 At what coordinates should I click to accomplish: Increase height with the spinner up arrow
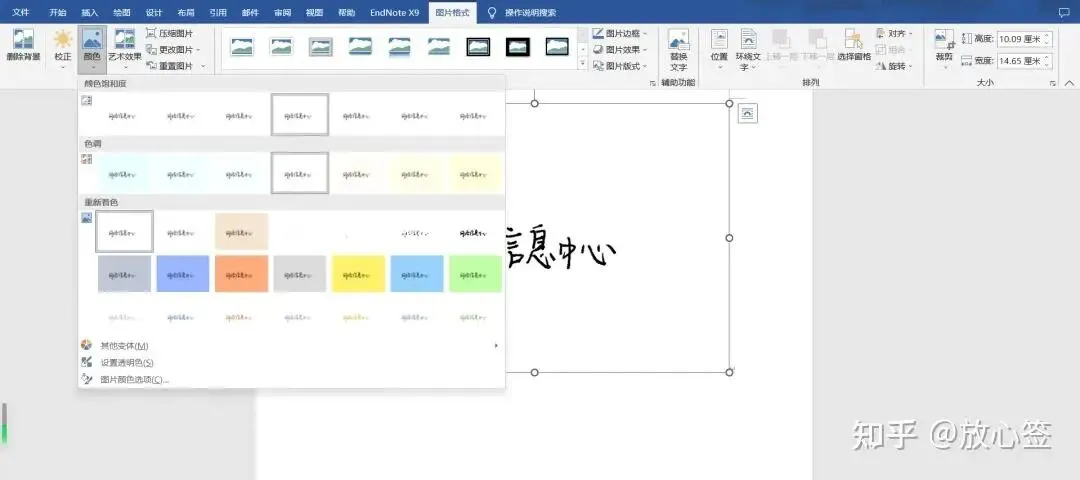1048,36
